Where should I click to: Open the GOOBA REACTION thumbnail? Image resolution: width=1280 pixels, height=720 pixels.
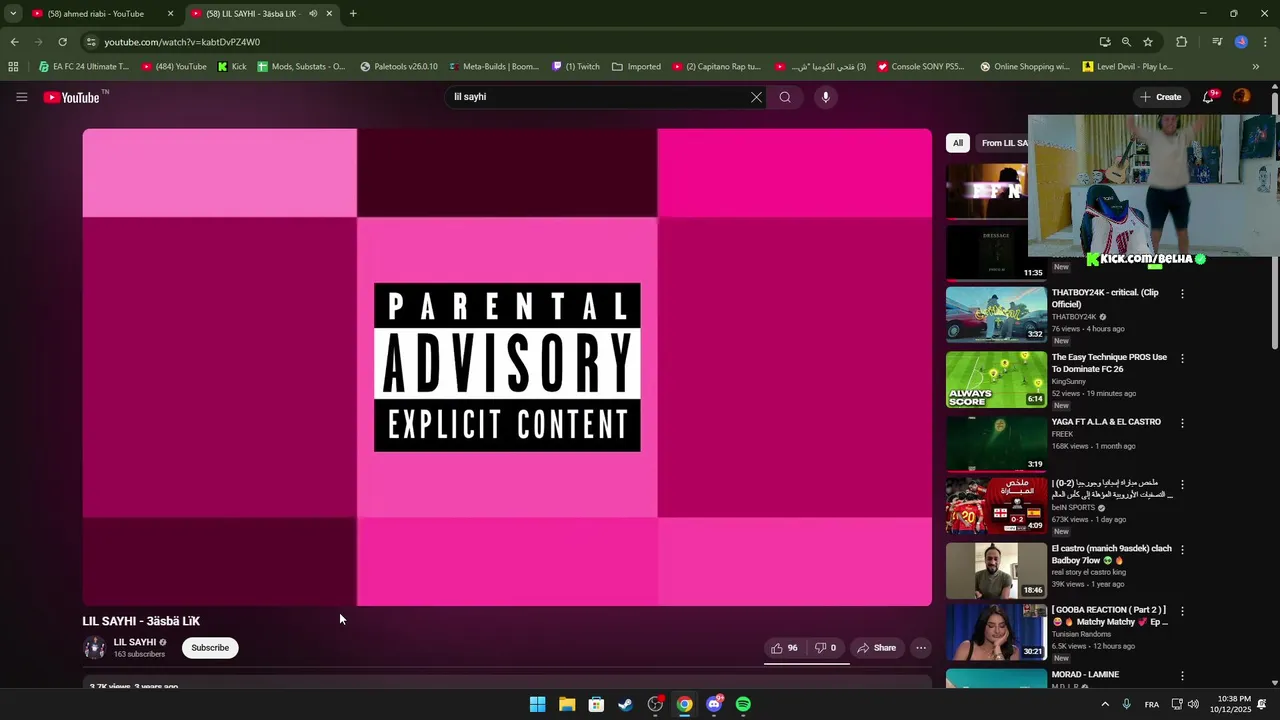(x=996, y=632)
